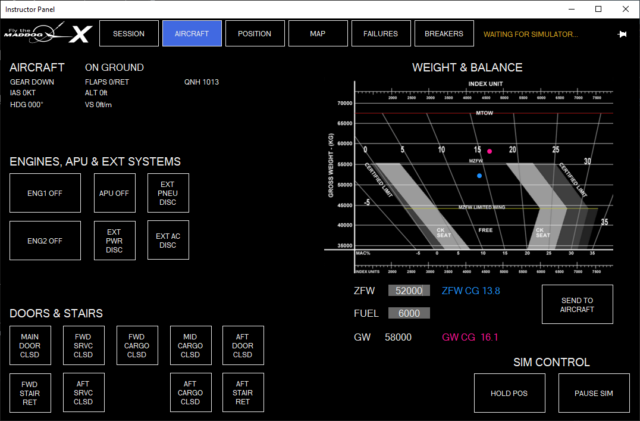The height and width of the screenshot is (421, 640).
Task: Open the SESSION tab
Action: coord(129,34)
